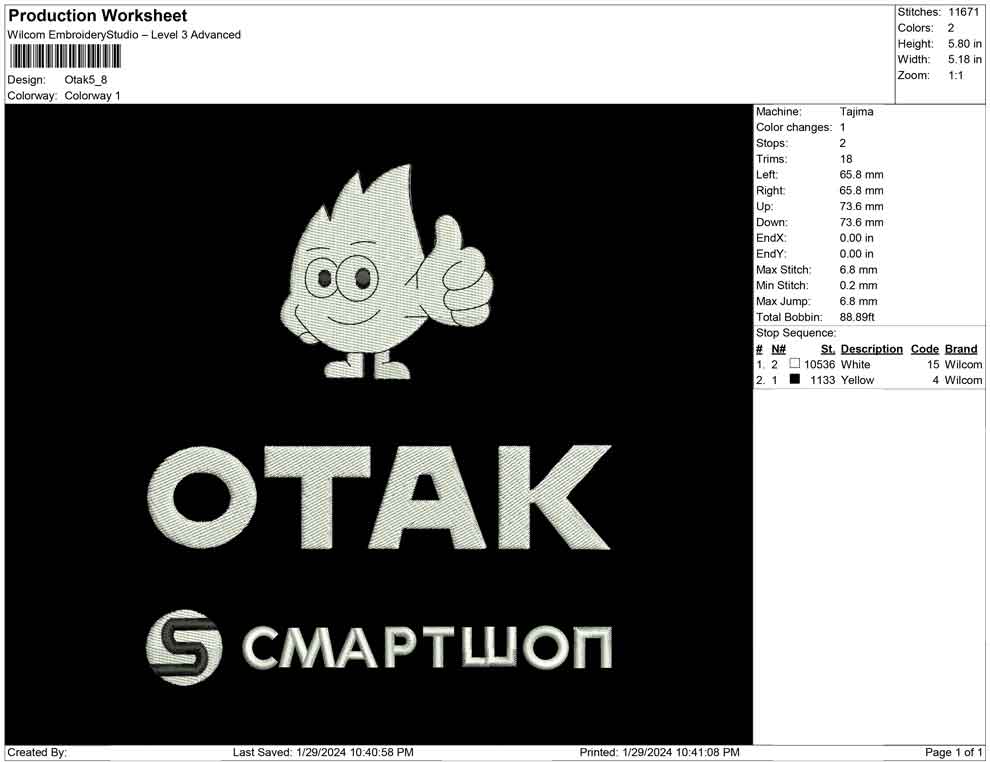The width and height of the screenshot is (990, 762).
Task: Click the Page 1 of 1 footer
Action: coord(954,752)
